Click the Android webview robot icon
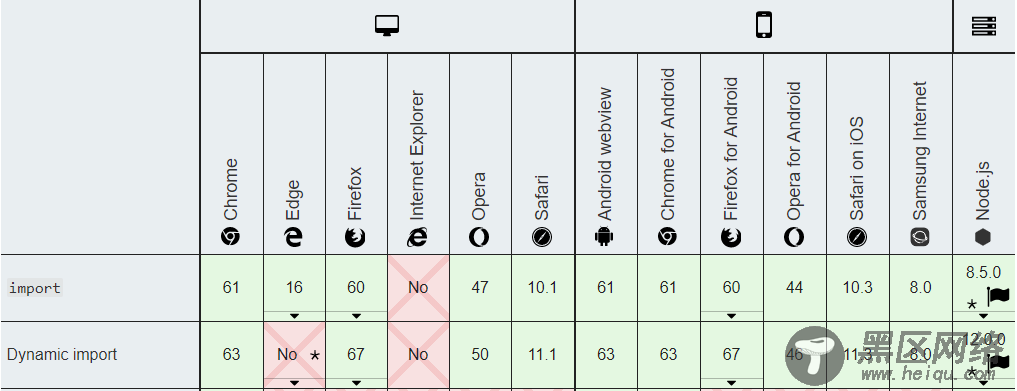The height and width of the screenshot is (391, 1017). point(604,237)
